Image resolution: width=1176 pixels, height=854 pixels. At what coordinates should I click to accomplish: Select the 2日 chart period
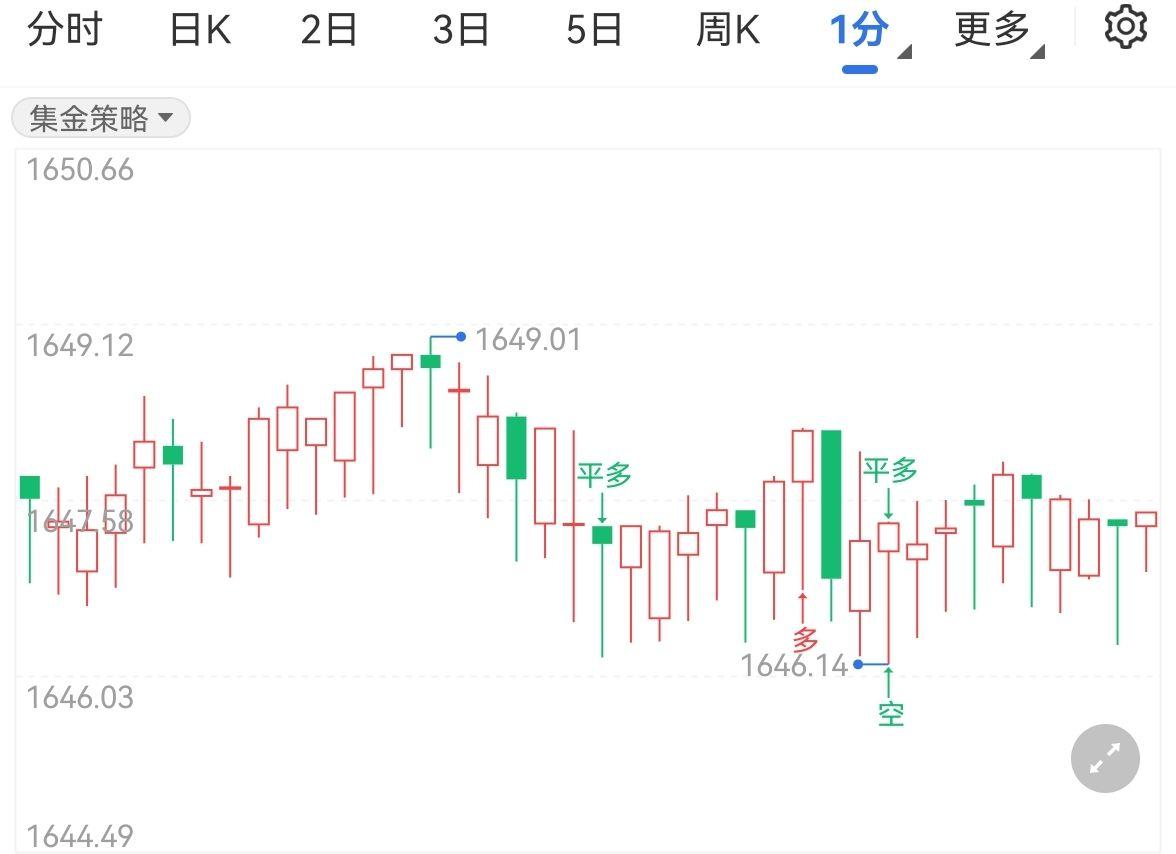tap(329, 30)
